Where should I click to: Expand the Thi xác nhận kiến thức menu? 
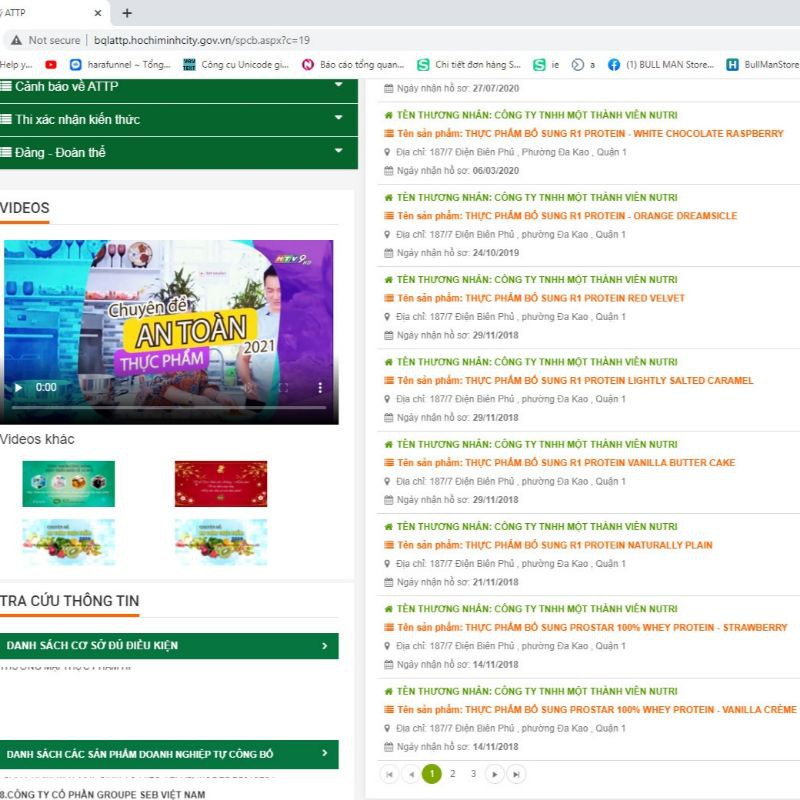pyautogui.click(x=338, y=118)
